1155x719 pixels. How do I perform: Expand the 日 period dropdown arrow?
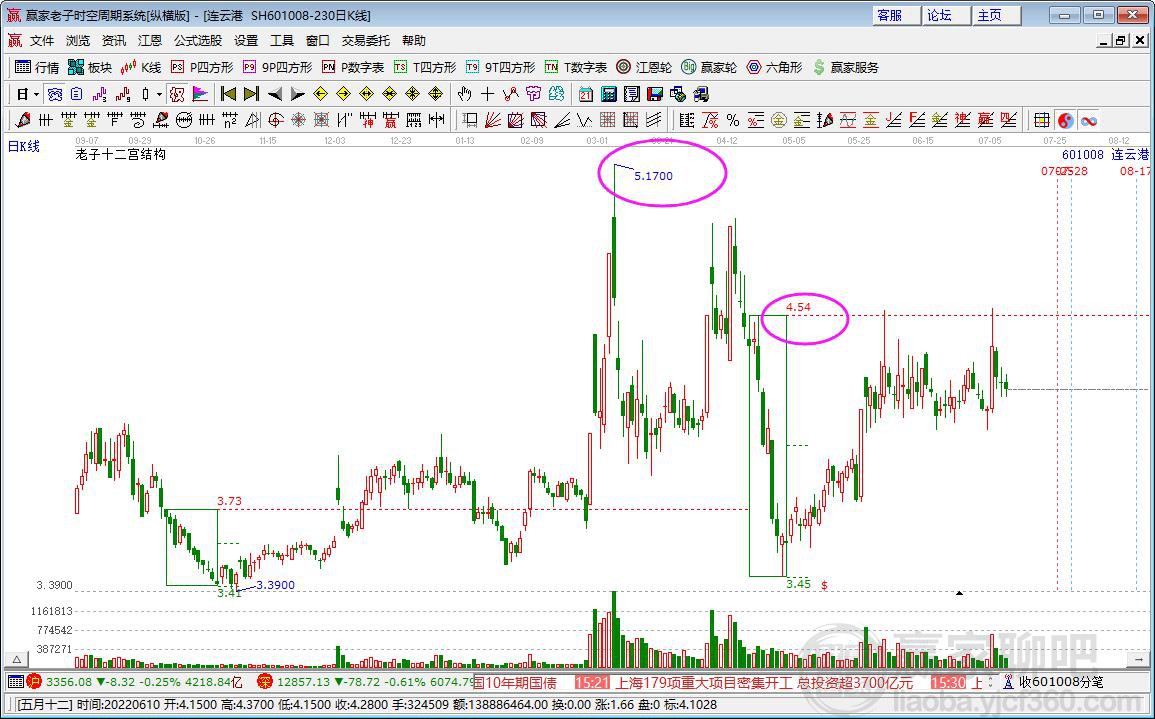coord(36,94)
